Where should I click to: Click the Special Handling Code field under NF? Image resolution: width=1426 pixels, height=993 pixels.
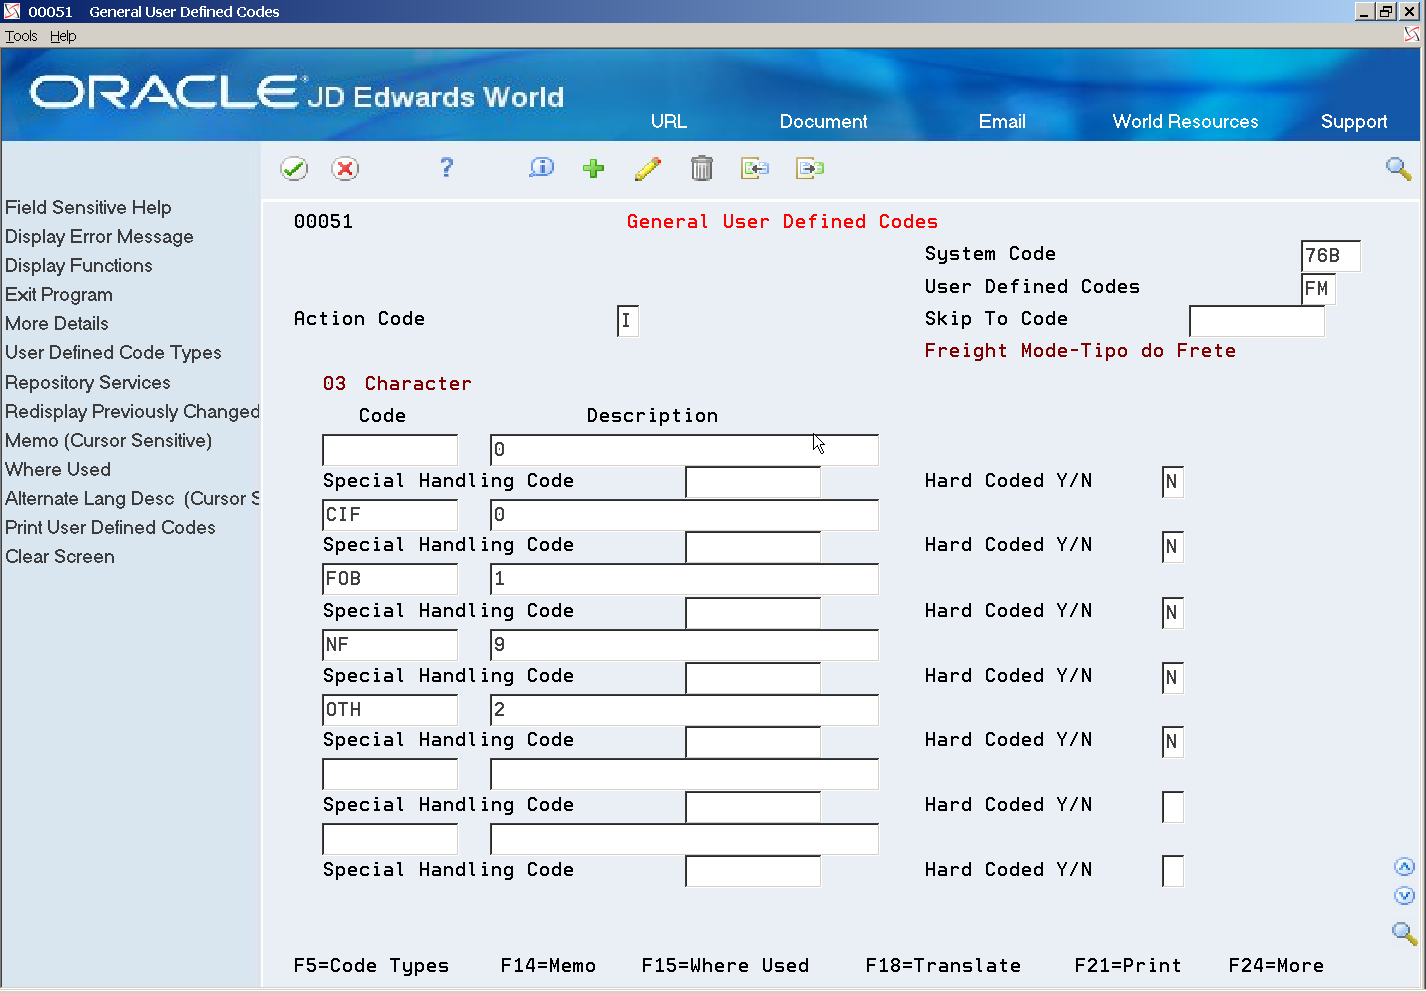pos(753,677)
